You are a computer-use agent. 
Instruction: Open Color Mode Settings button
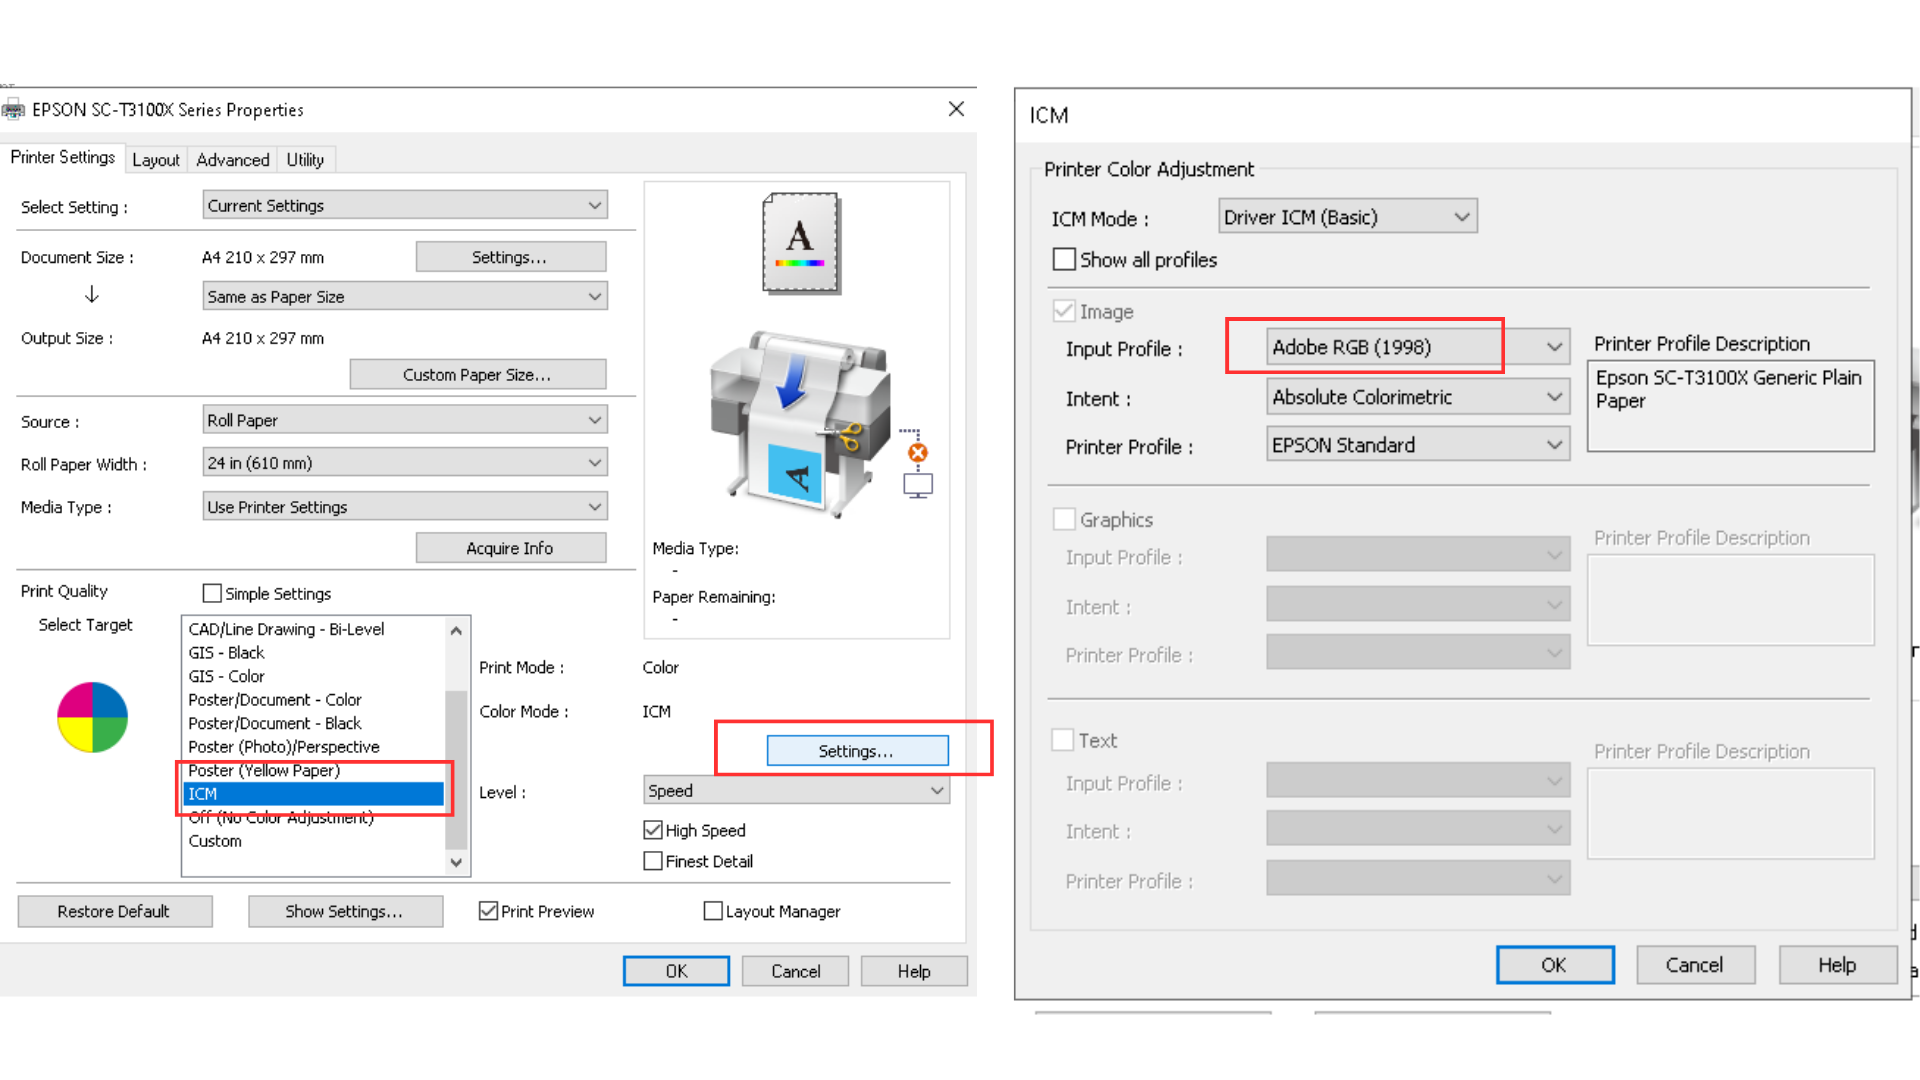856,751
